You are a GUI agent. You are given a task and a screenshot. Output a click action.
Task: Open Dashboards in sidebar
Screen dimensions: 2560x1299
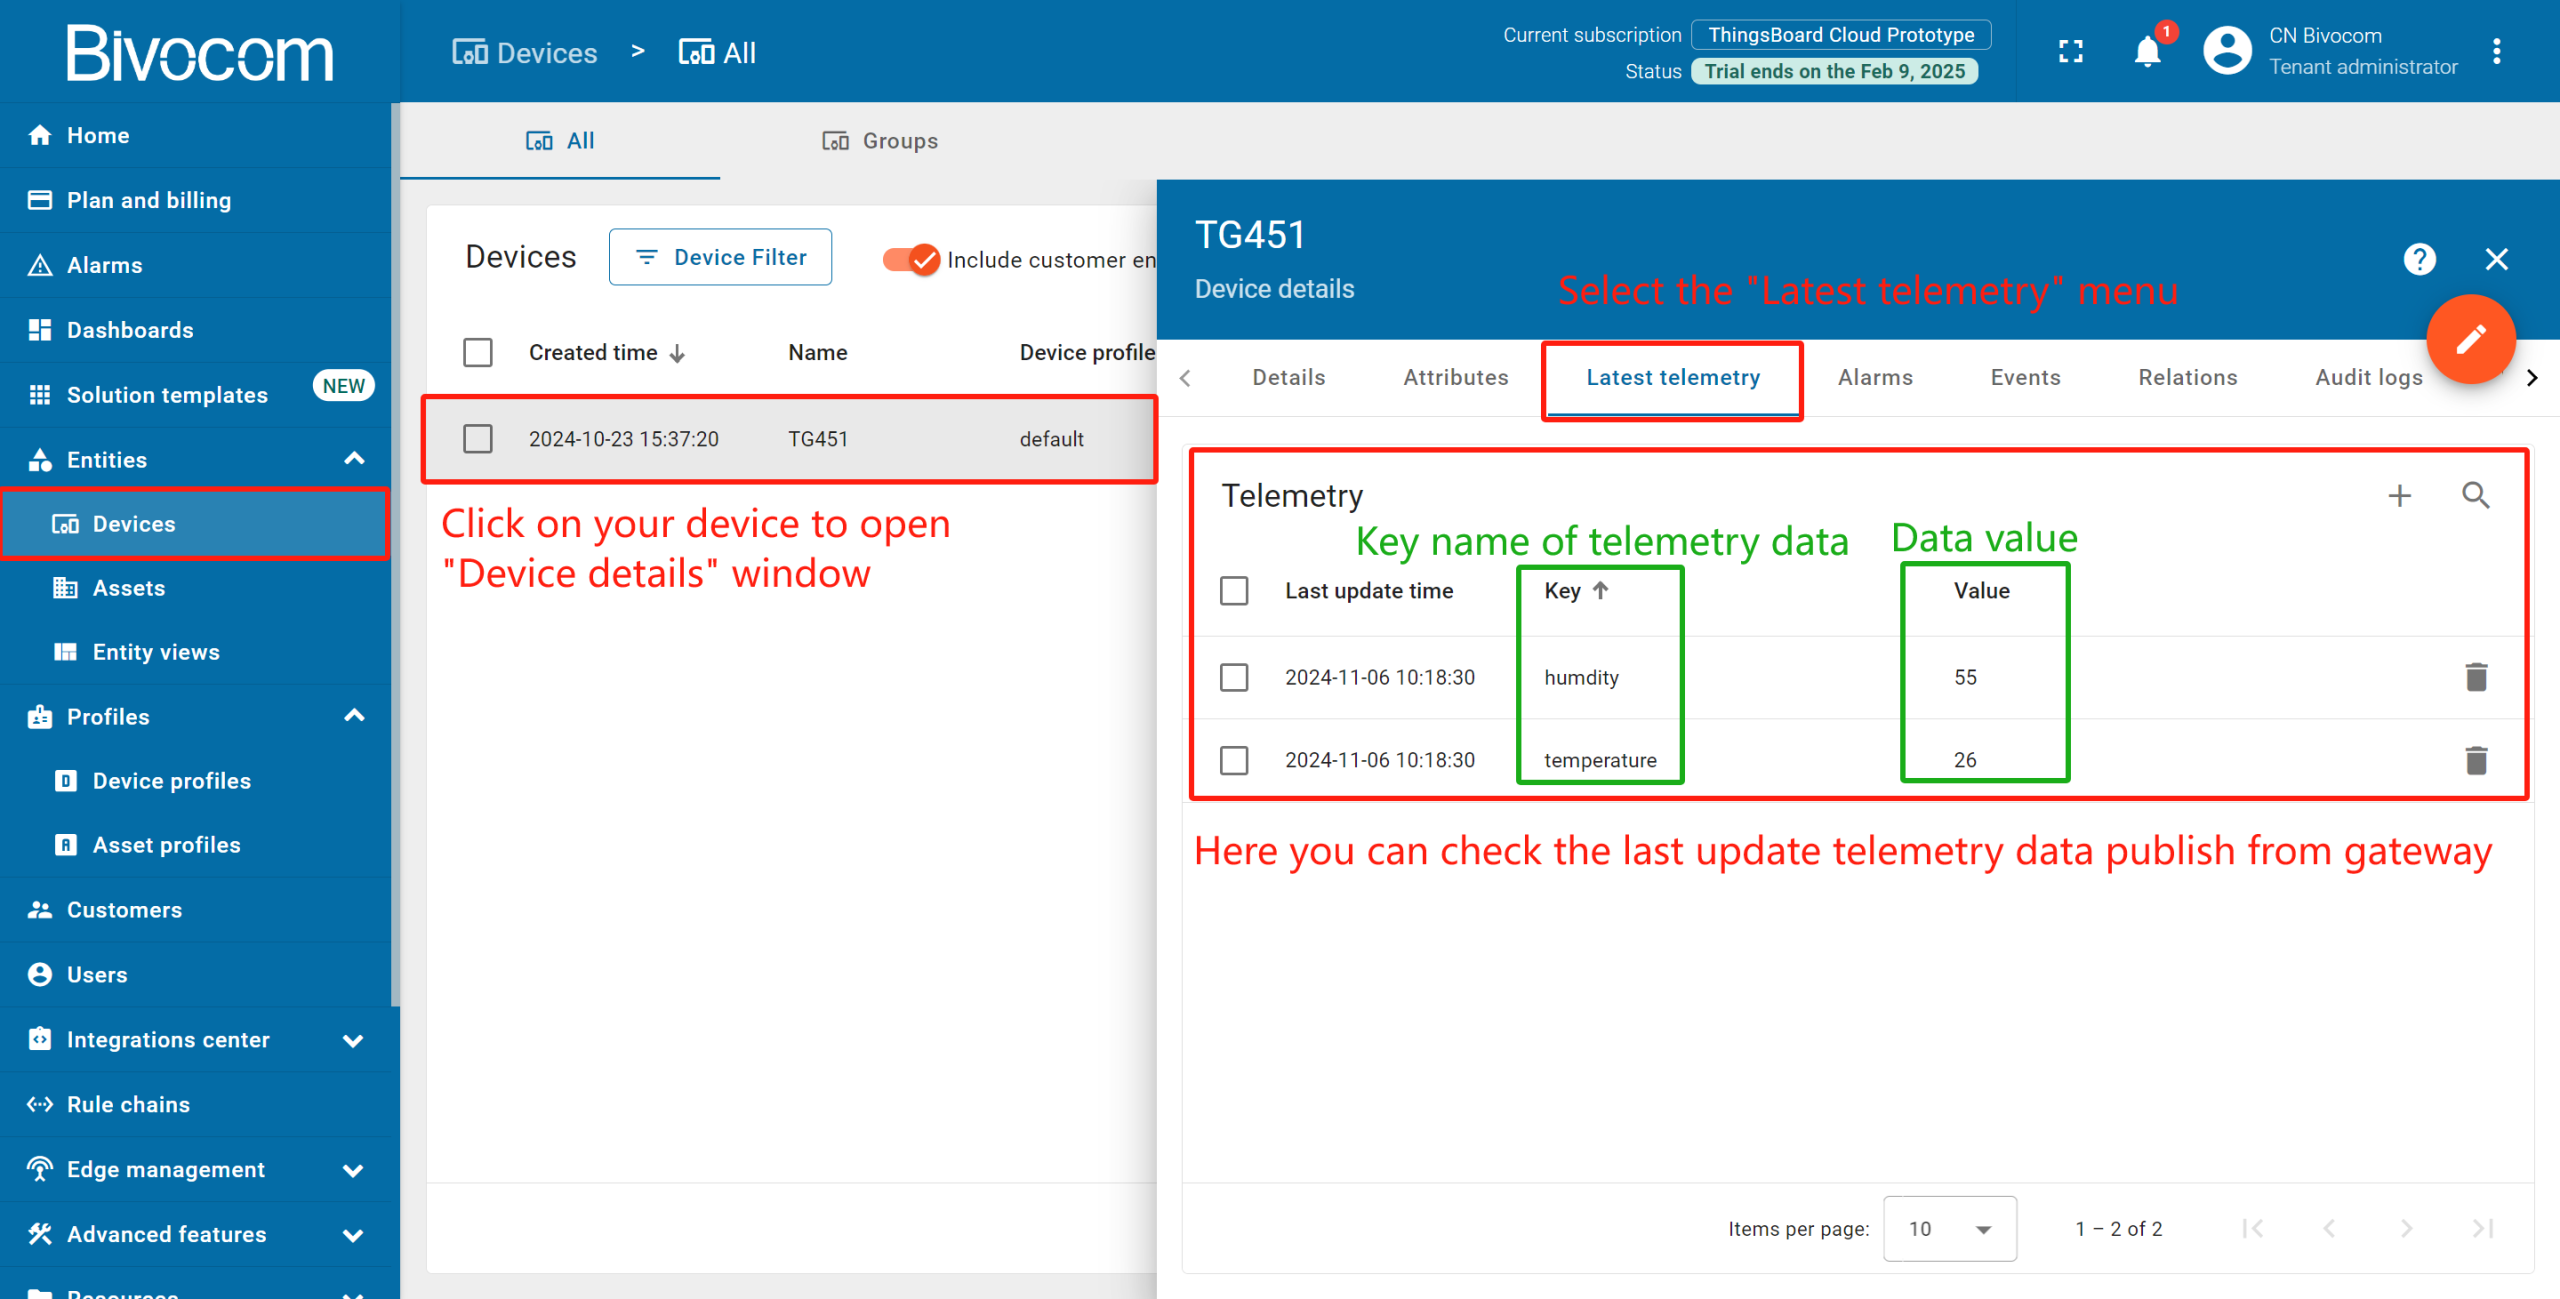(x=130, y=330)
